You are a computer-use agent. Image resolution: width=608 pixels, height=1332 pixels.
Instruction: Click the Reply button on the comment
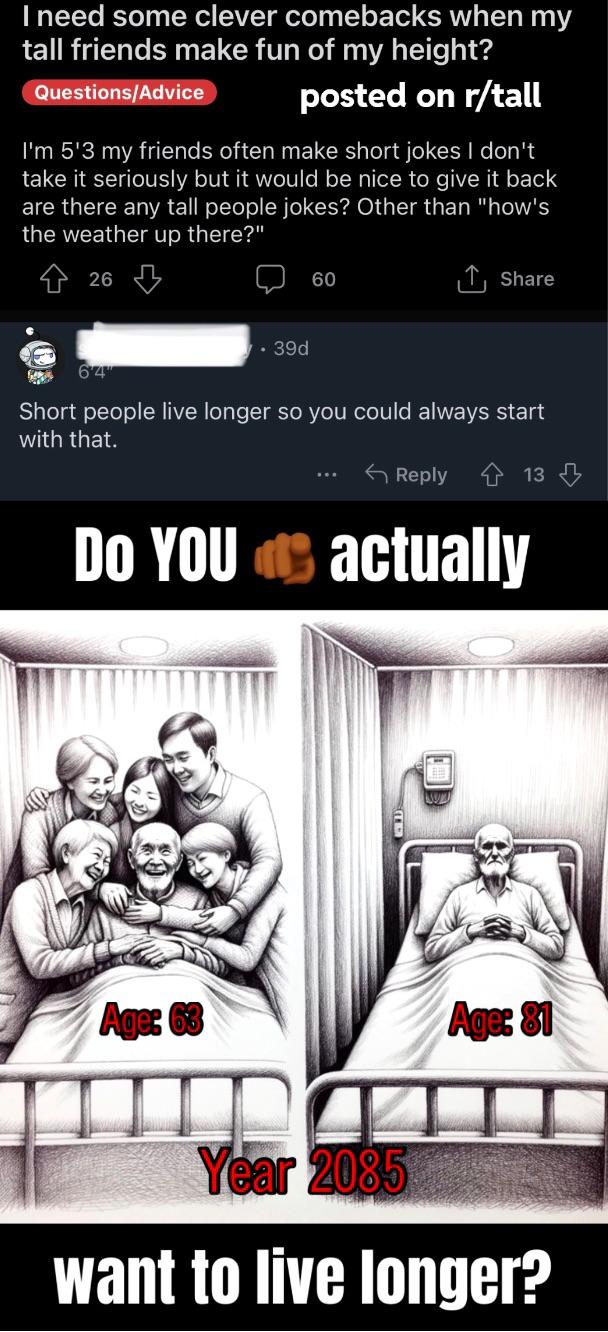[405, 475]
